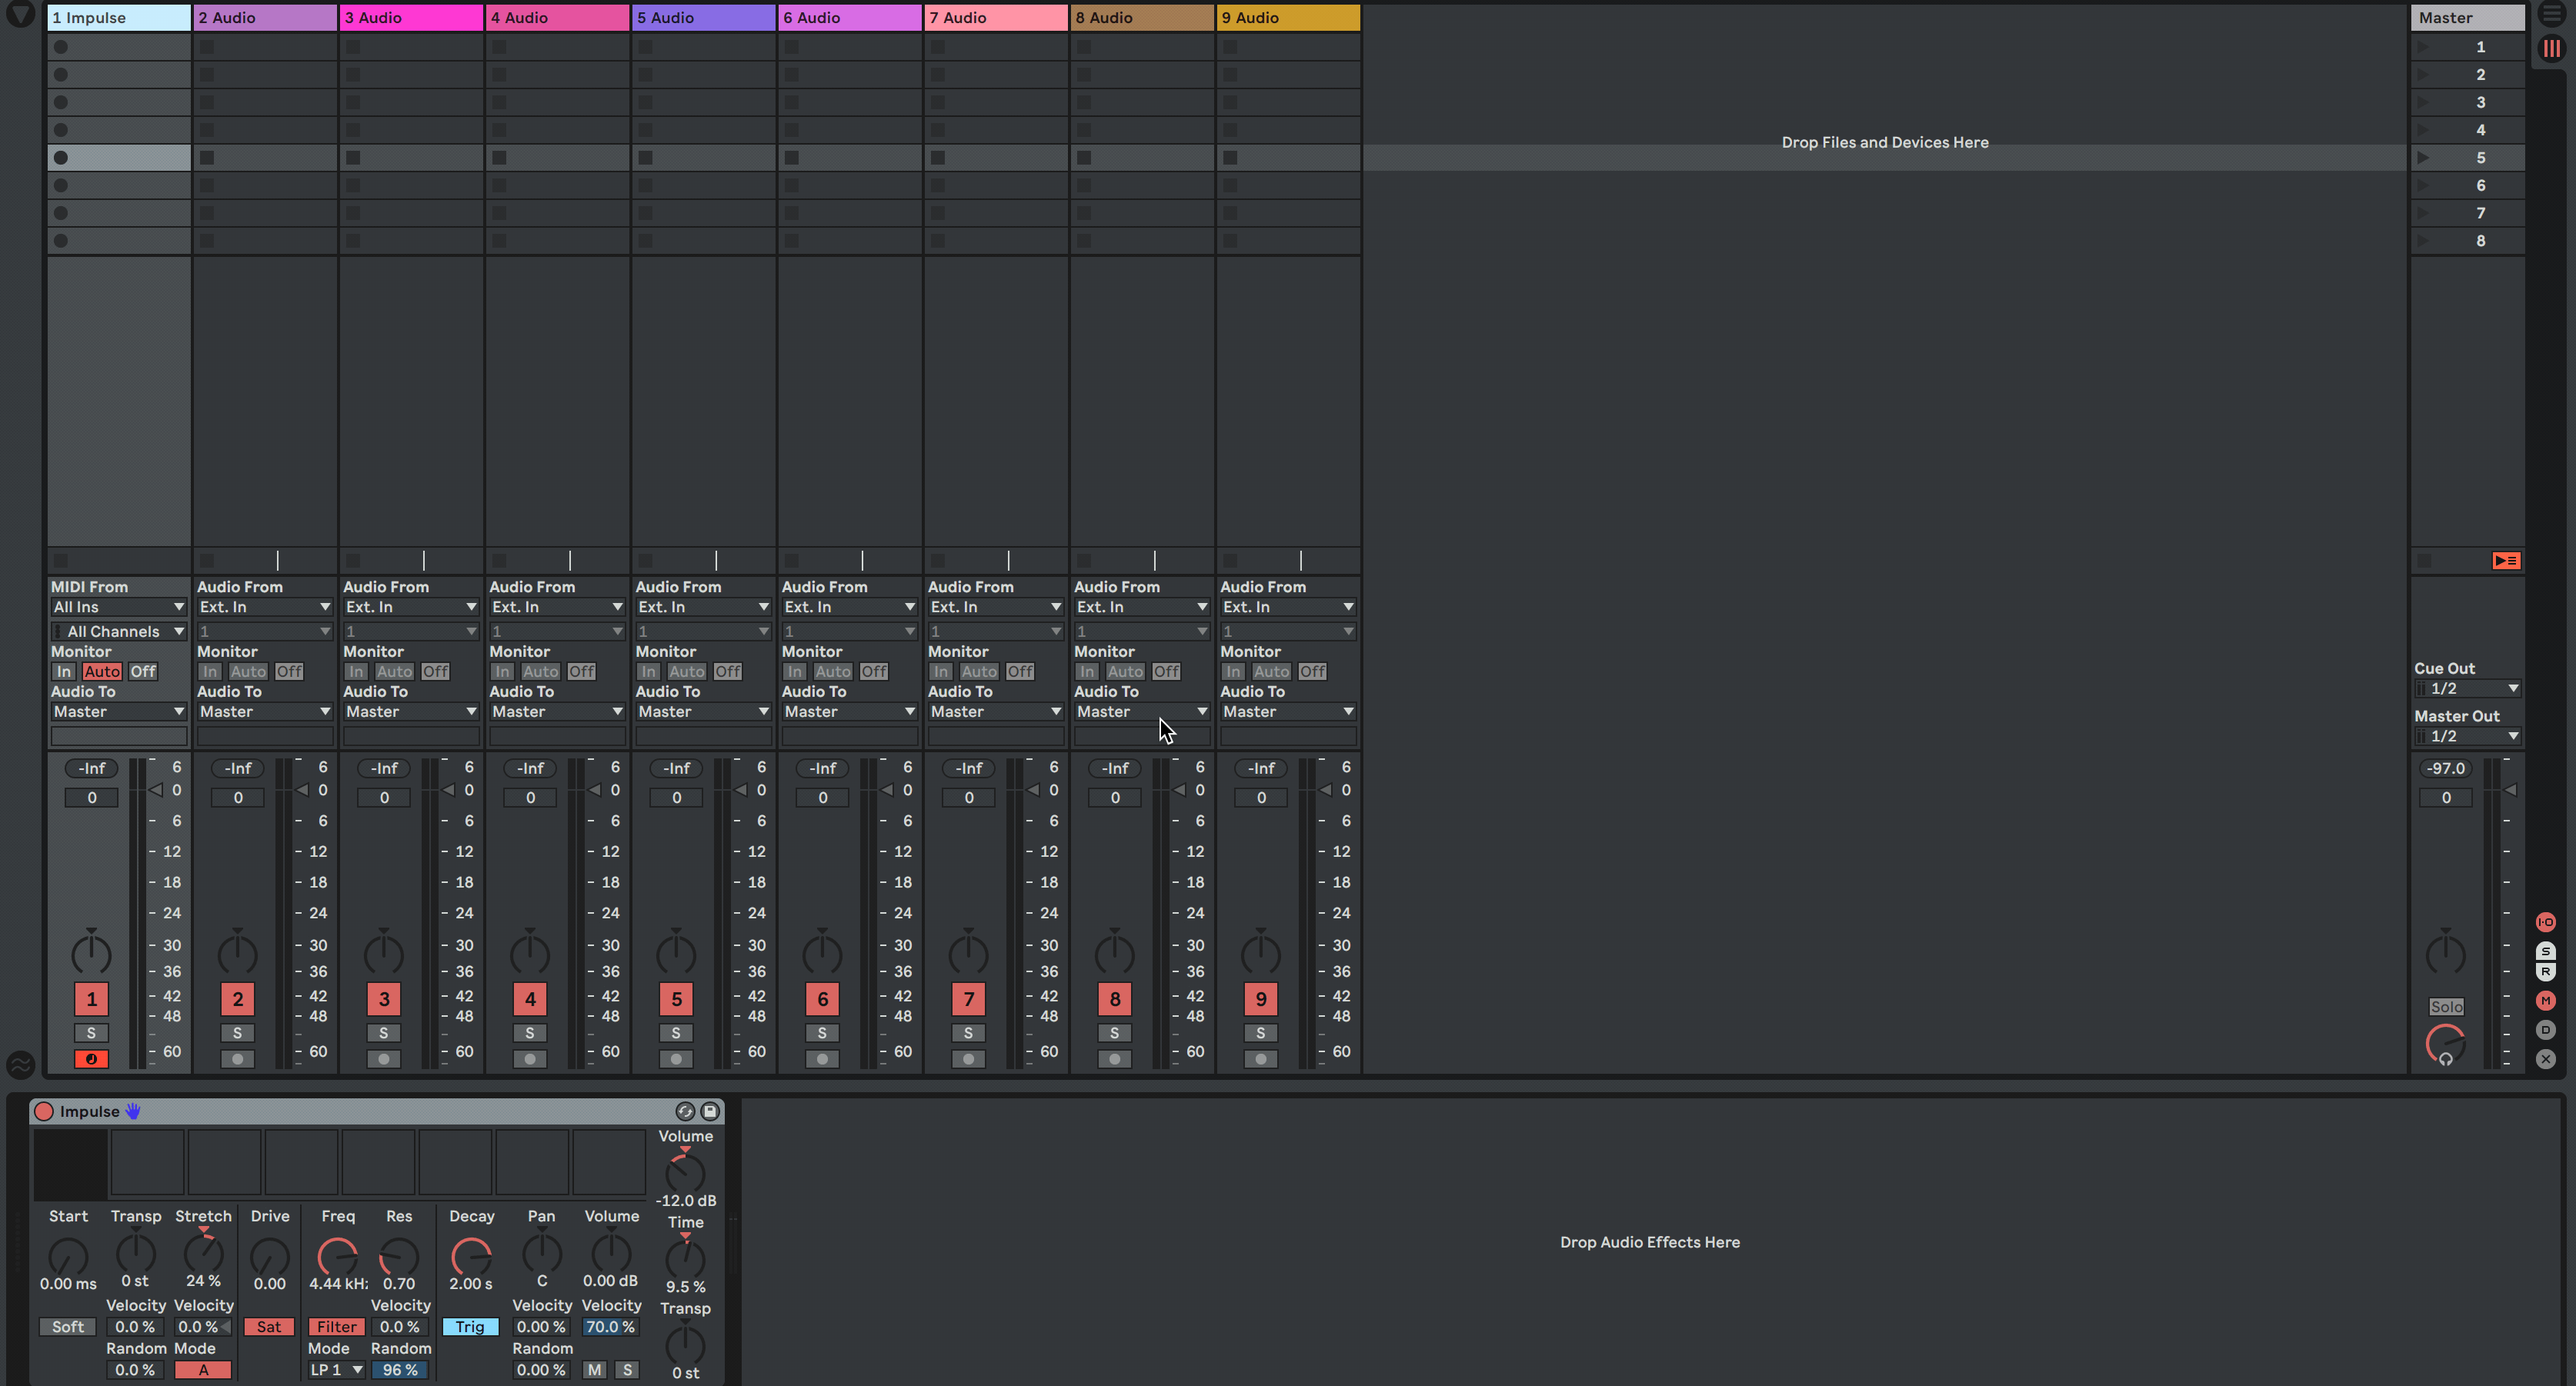Set track 6 Monitor to In
This screenshot has width=2576, height=1386.
pos(794,672)
